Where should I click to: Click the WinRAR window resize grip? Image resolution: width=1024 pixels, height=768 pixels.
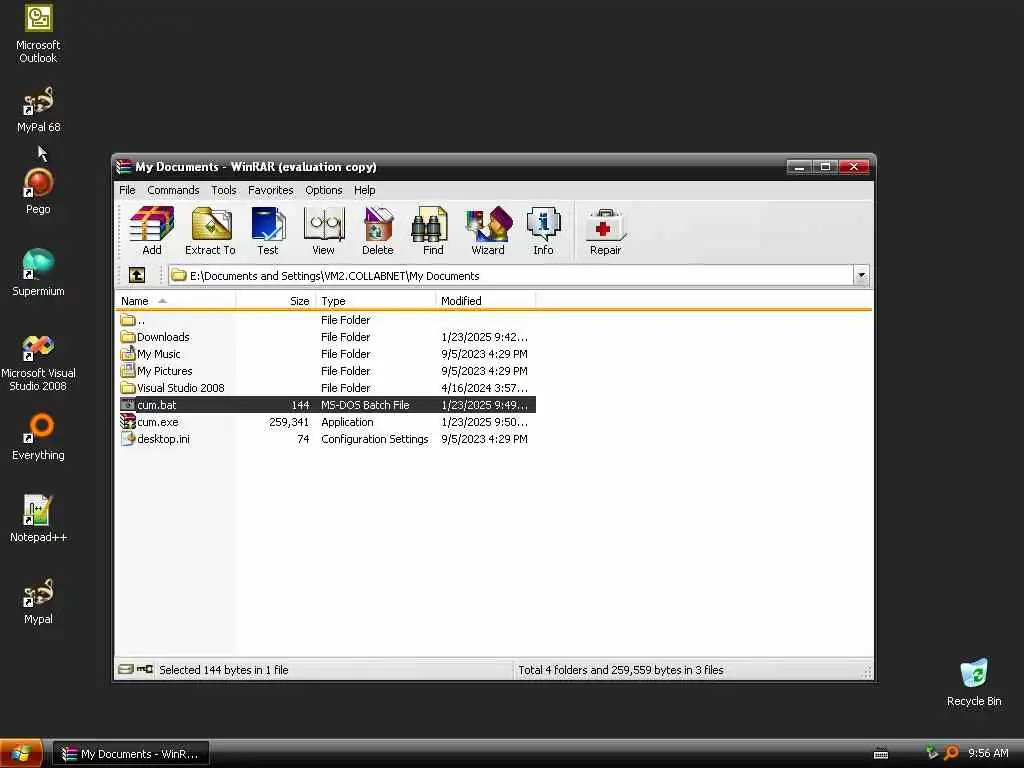click(x=867, y=672)
